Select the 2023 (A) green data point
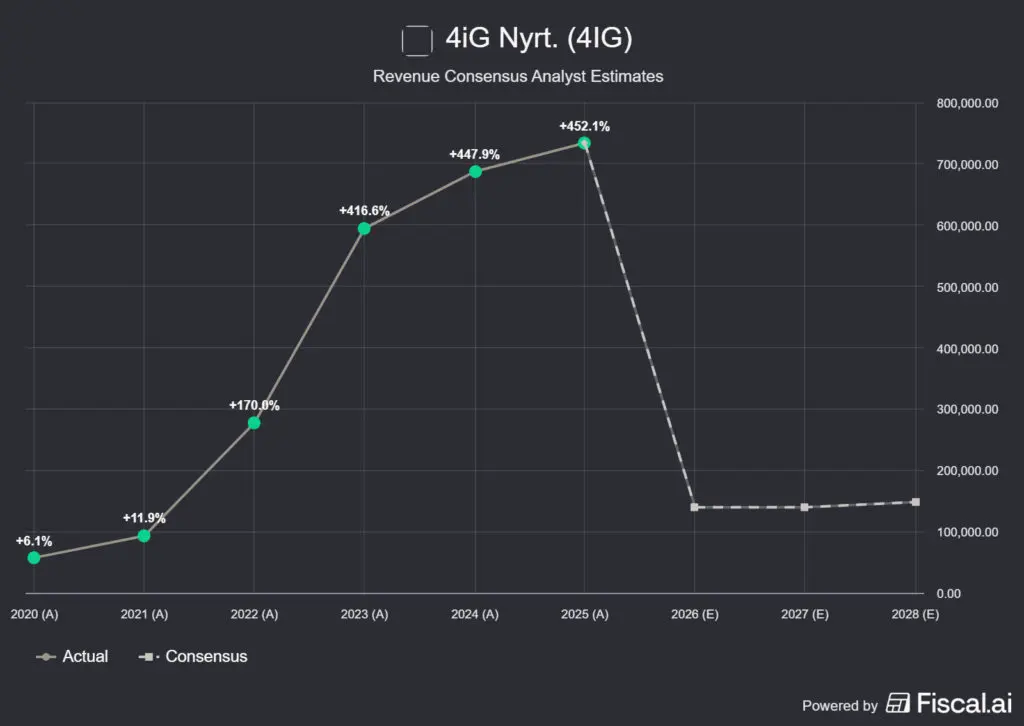 [x=364, y=229]
